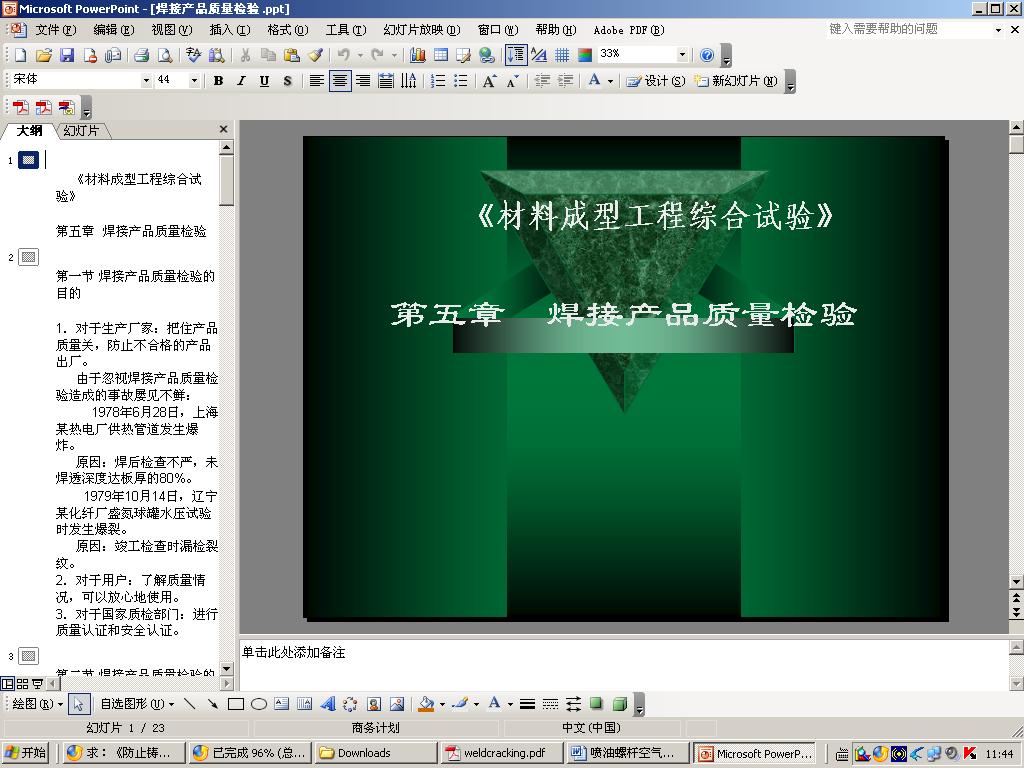The height and width of the screenshot is (768, 1024).
Task: Click the 新幻灯片 New Slide button
Action: click(736, 81)
